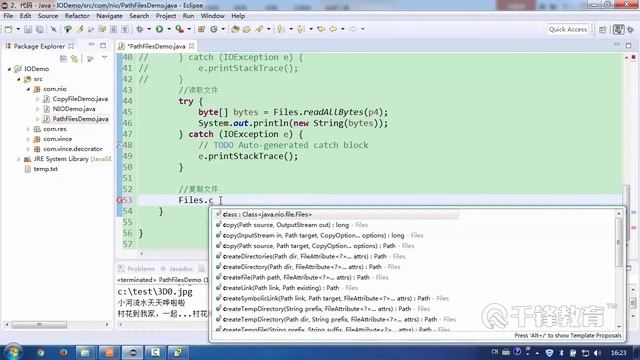640x360 pixels.
Task: Click the Run Last External Tool icon
Action: (179, 29)
